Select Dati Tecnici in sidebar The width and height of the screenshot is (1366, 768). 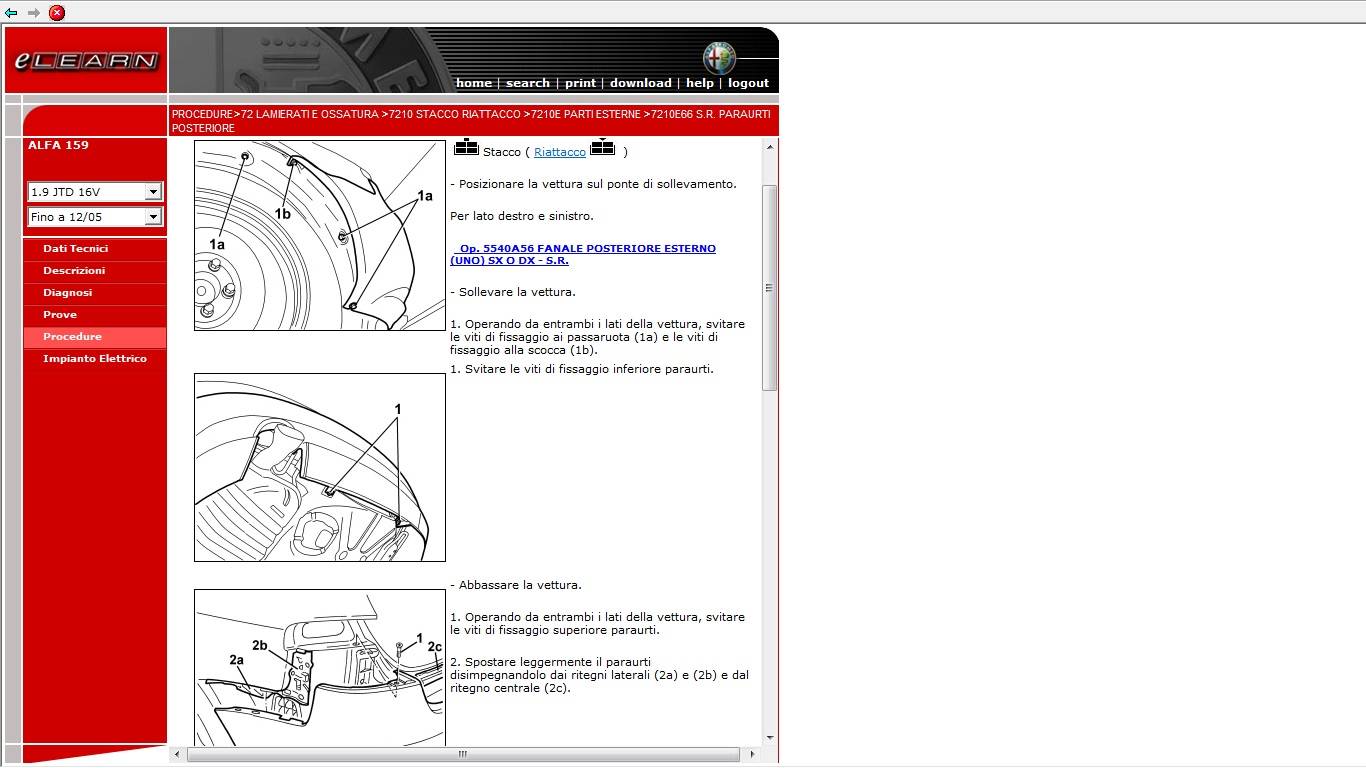point(75,248)
